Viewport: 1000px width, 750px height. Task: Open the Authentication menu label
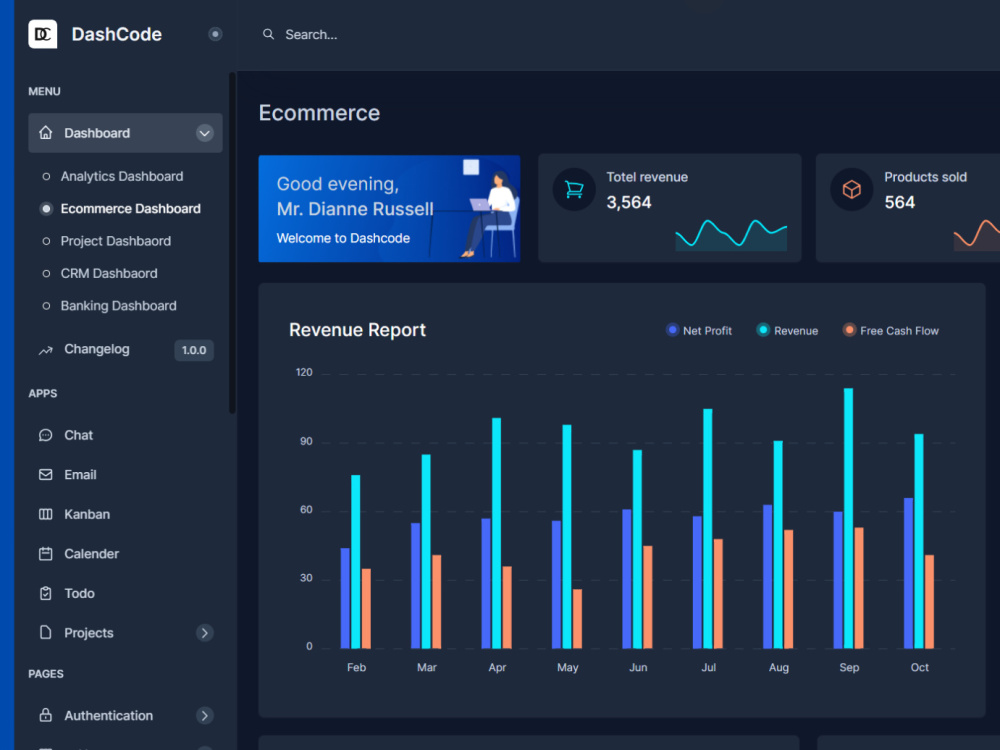point(108,716)
